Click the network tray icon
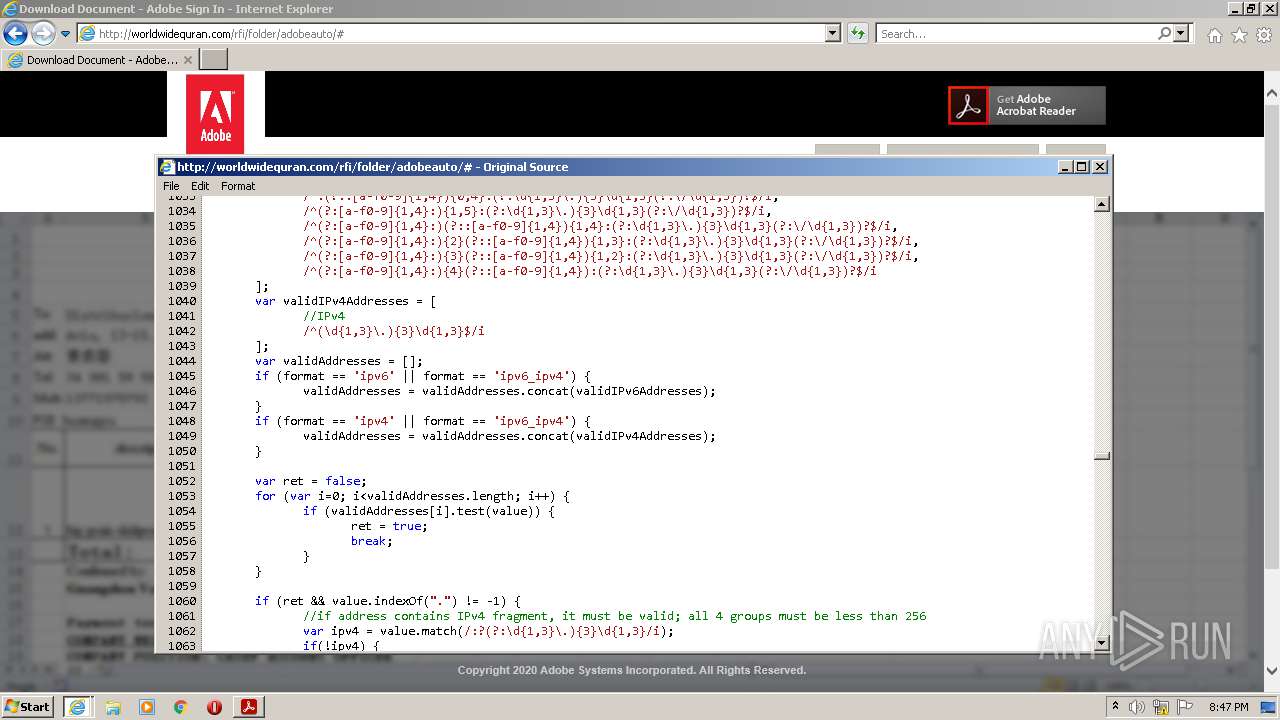This screenshot has height=720, width=1280. pyautogui.click(x=1161, y=707)
